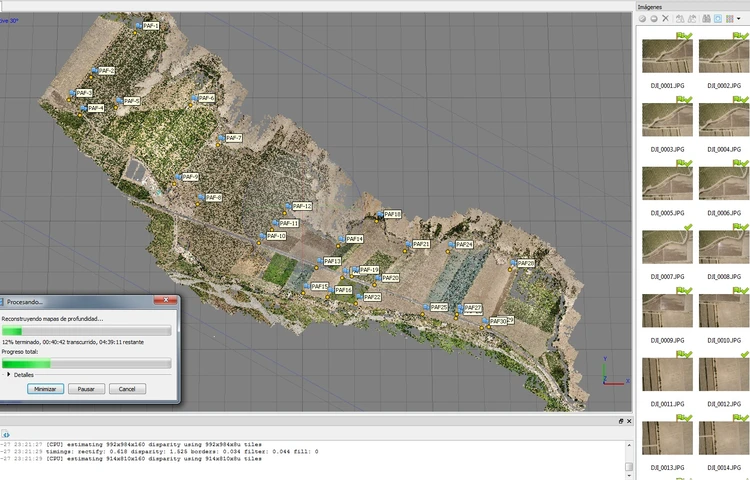Select the PAF18 marker flag
This screenshot has width=750, height=480.
coord(380,215)
